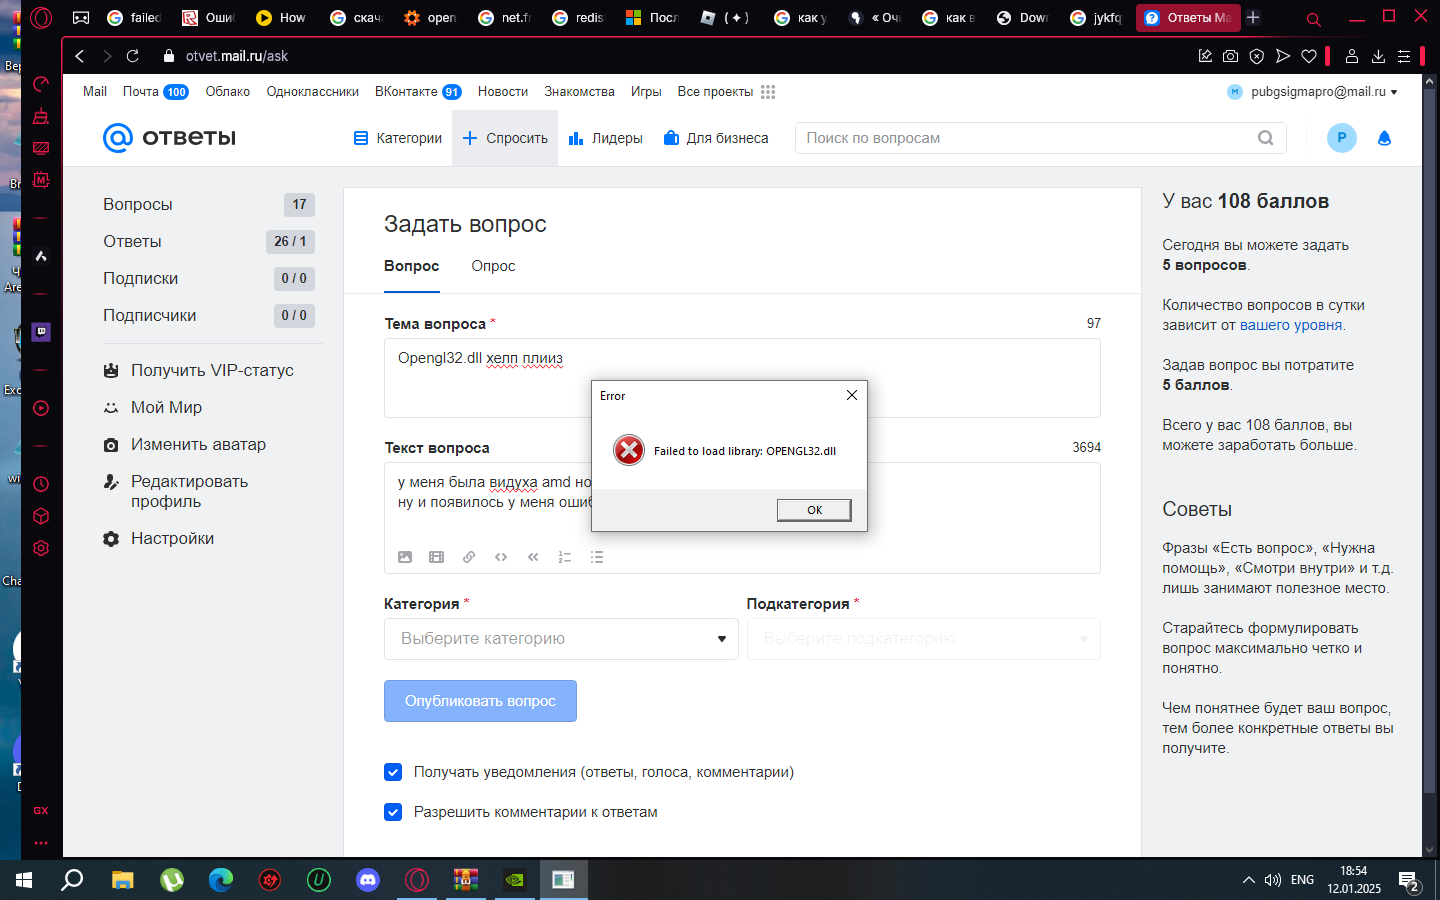Switch to 'How' browser tab

pyautogui.click(x=281, y=17)
